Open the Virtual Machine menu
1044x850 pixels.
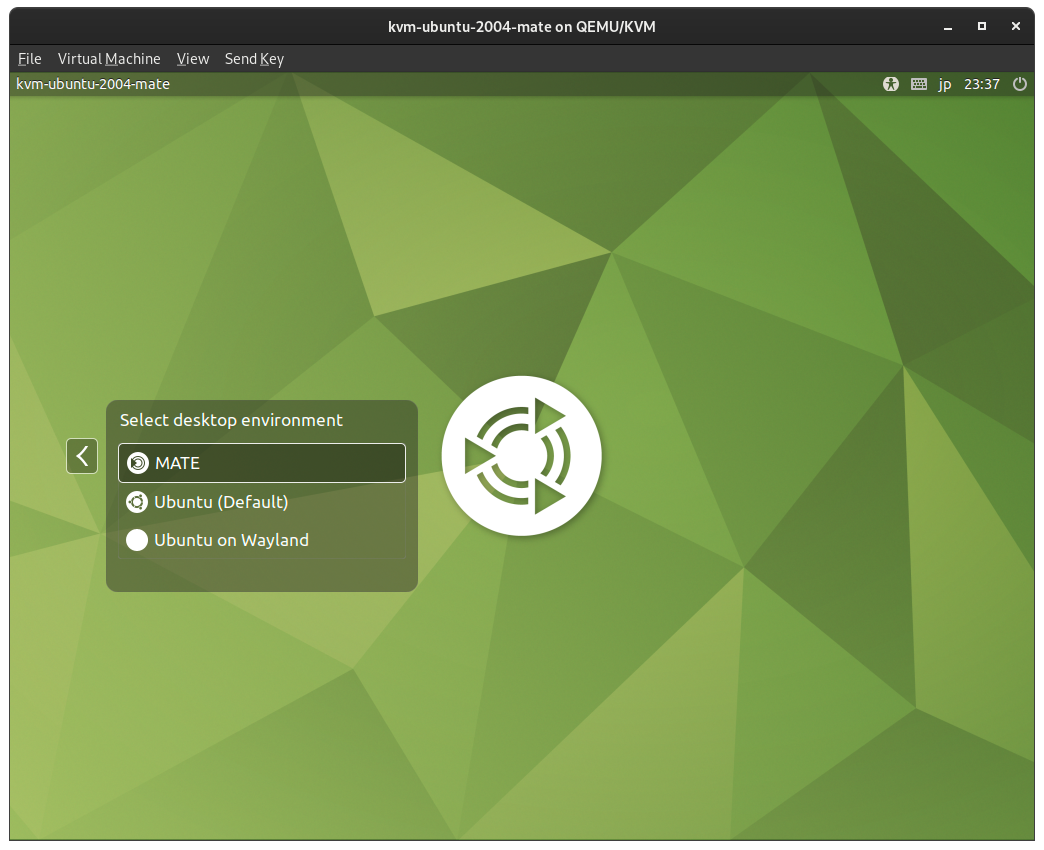coord(109,59)
